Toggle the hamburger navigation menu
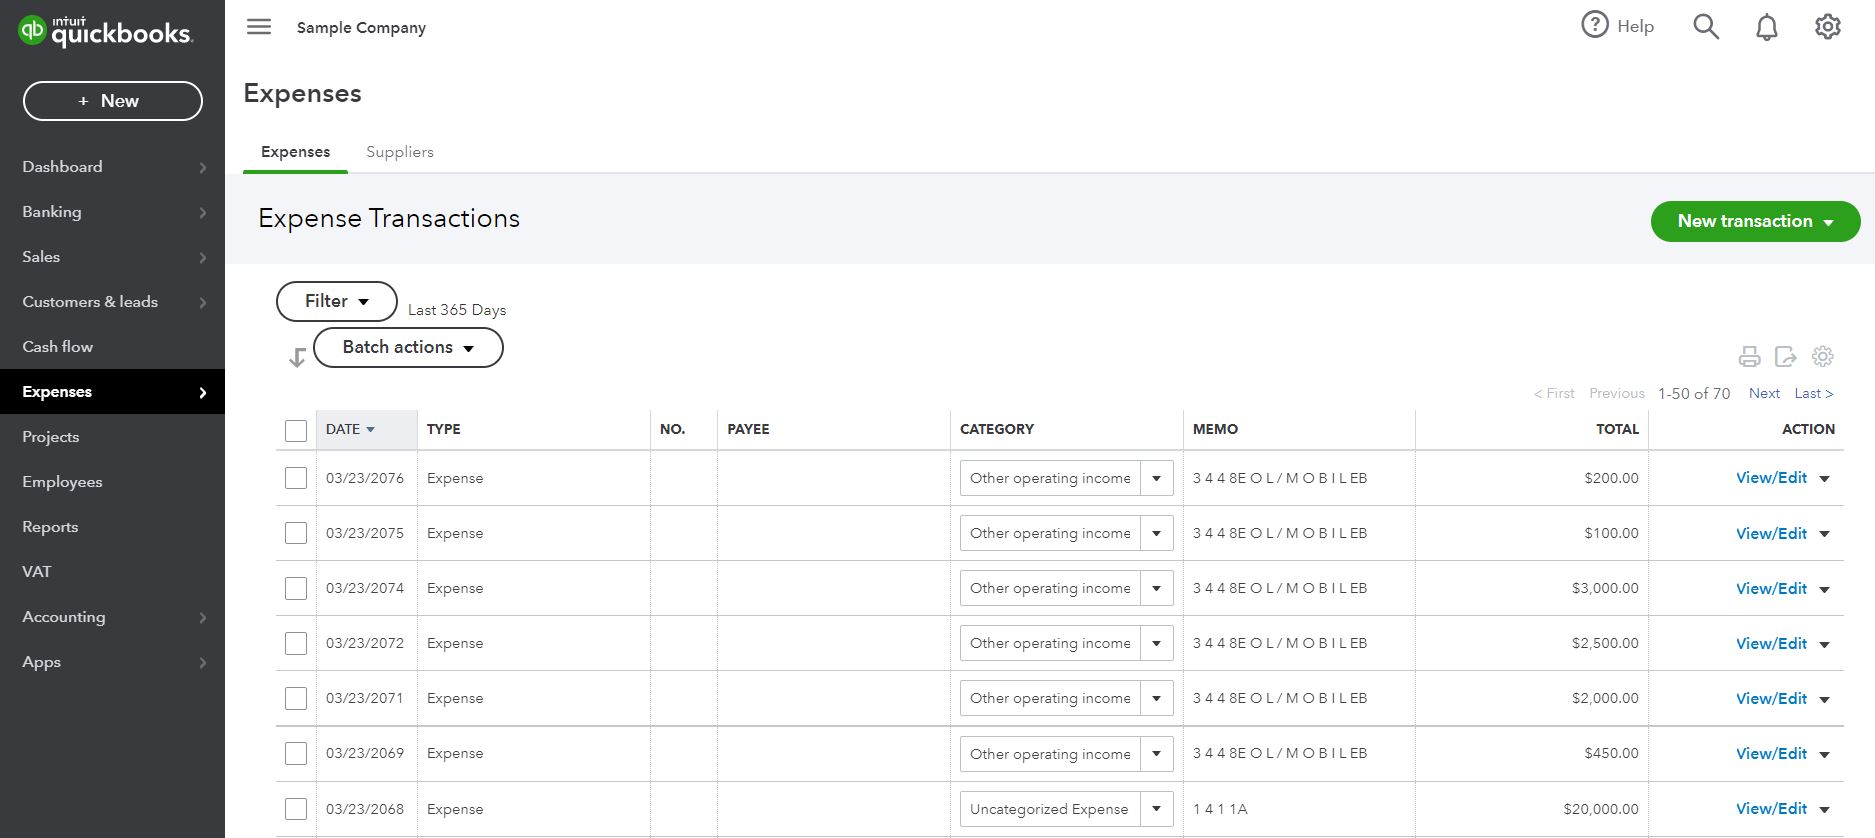 pos(259,27)
